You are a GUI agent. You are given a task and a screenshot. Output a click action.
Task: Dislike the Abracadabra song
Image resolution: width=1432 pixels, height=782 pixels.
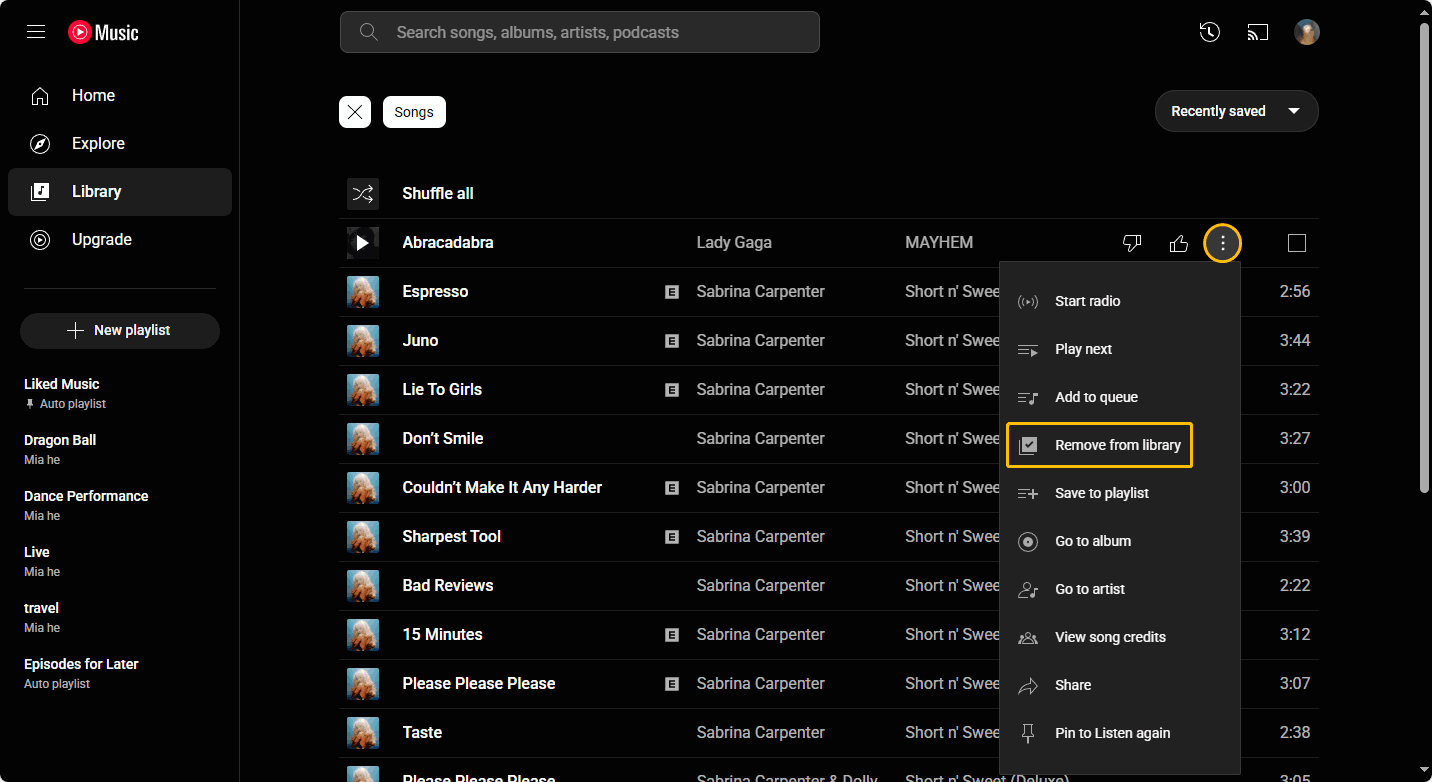tap(1132, 243)
